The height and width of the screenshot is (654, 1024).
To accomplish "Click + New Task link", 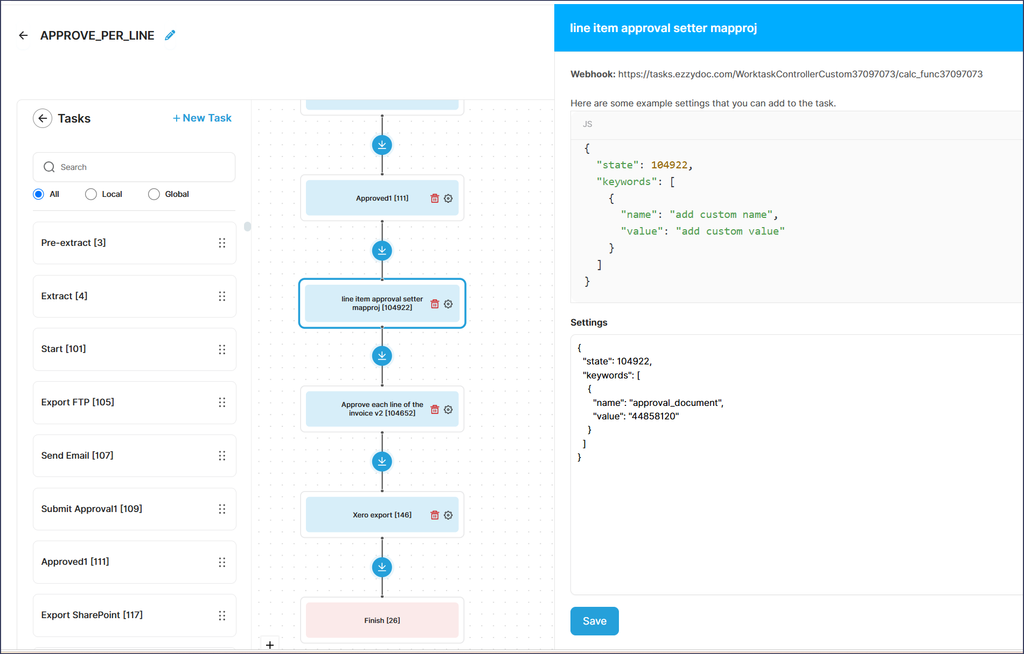I will [x=202, y=118].
